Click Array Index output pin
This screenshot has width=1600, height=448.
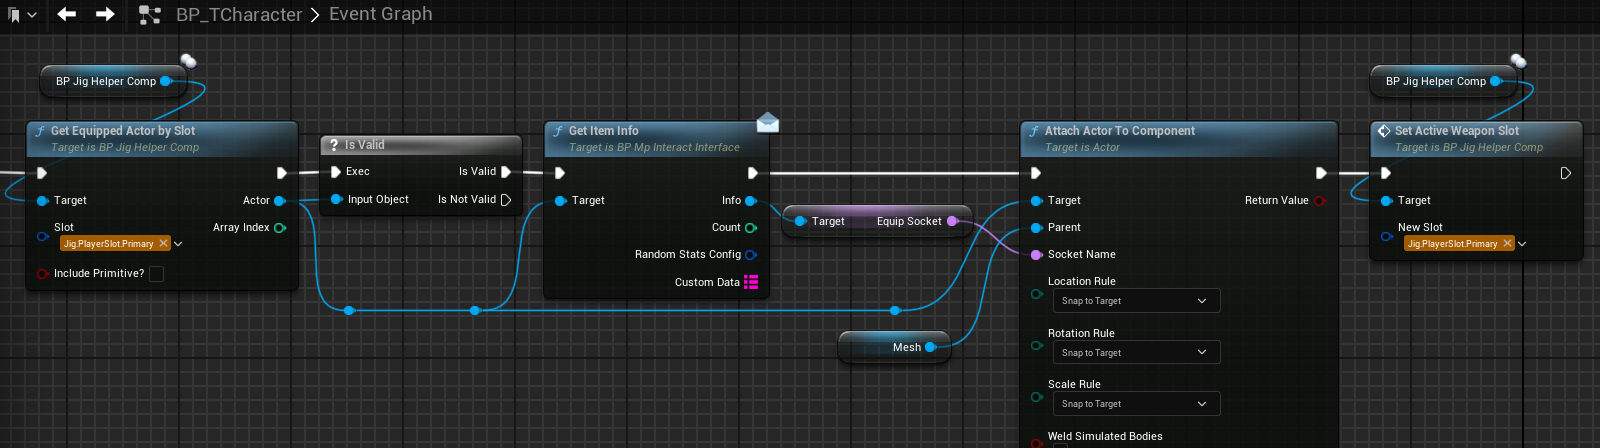click(x=280, y=228)
